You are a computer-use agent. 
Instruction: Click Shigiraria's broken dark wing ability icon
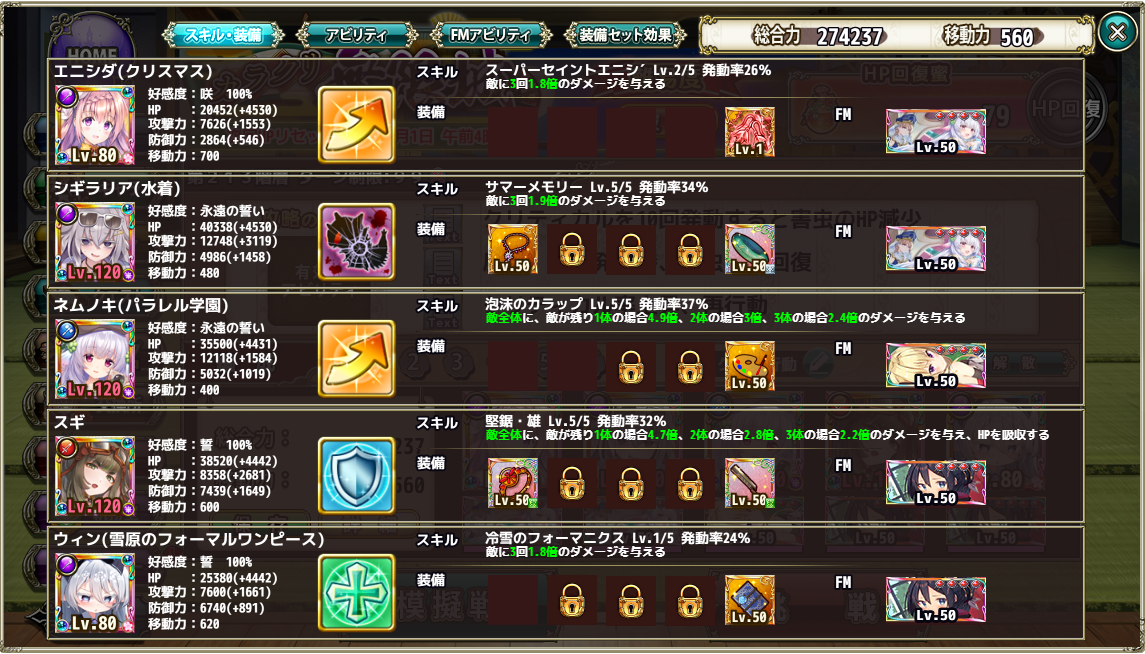pos(356,242)
